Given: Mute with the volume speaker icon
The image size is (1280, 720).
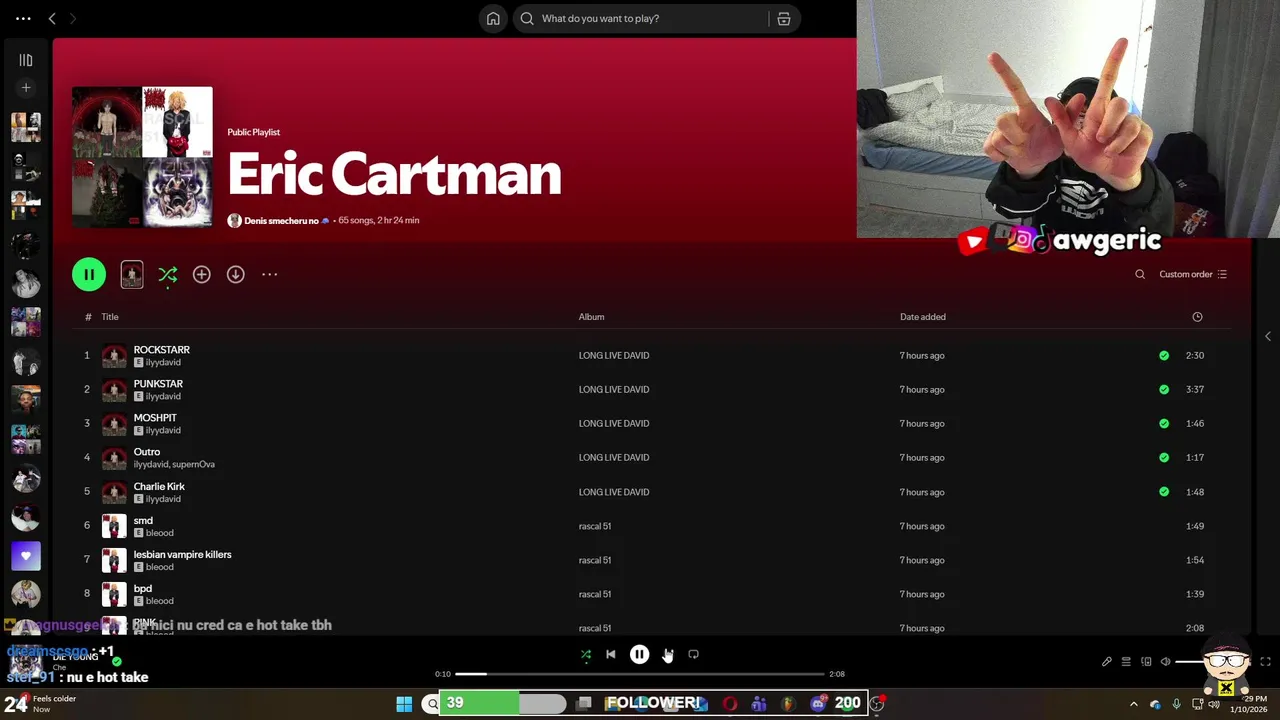Looking at the screenshot, I should (x=1165, y=662).
